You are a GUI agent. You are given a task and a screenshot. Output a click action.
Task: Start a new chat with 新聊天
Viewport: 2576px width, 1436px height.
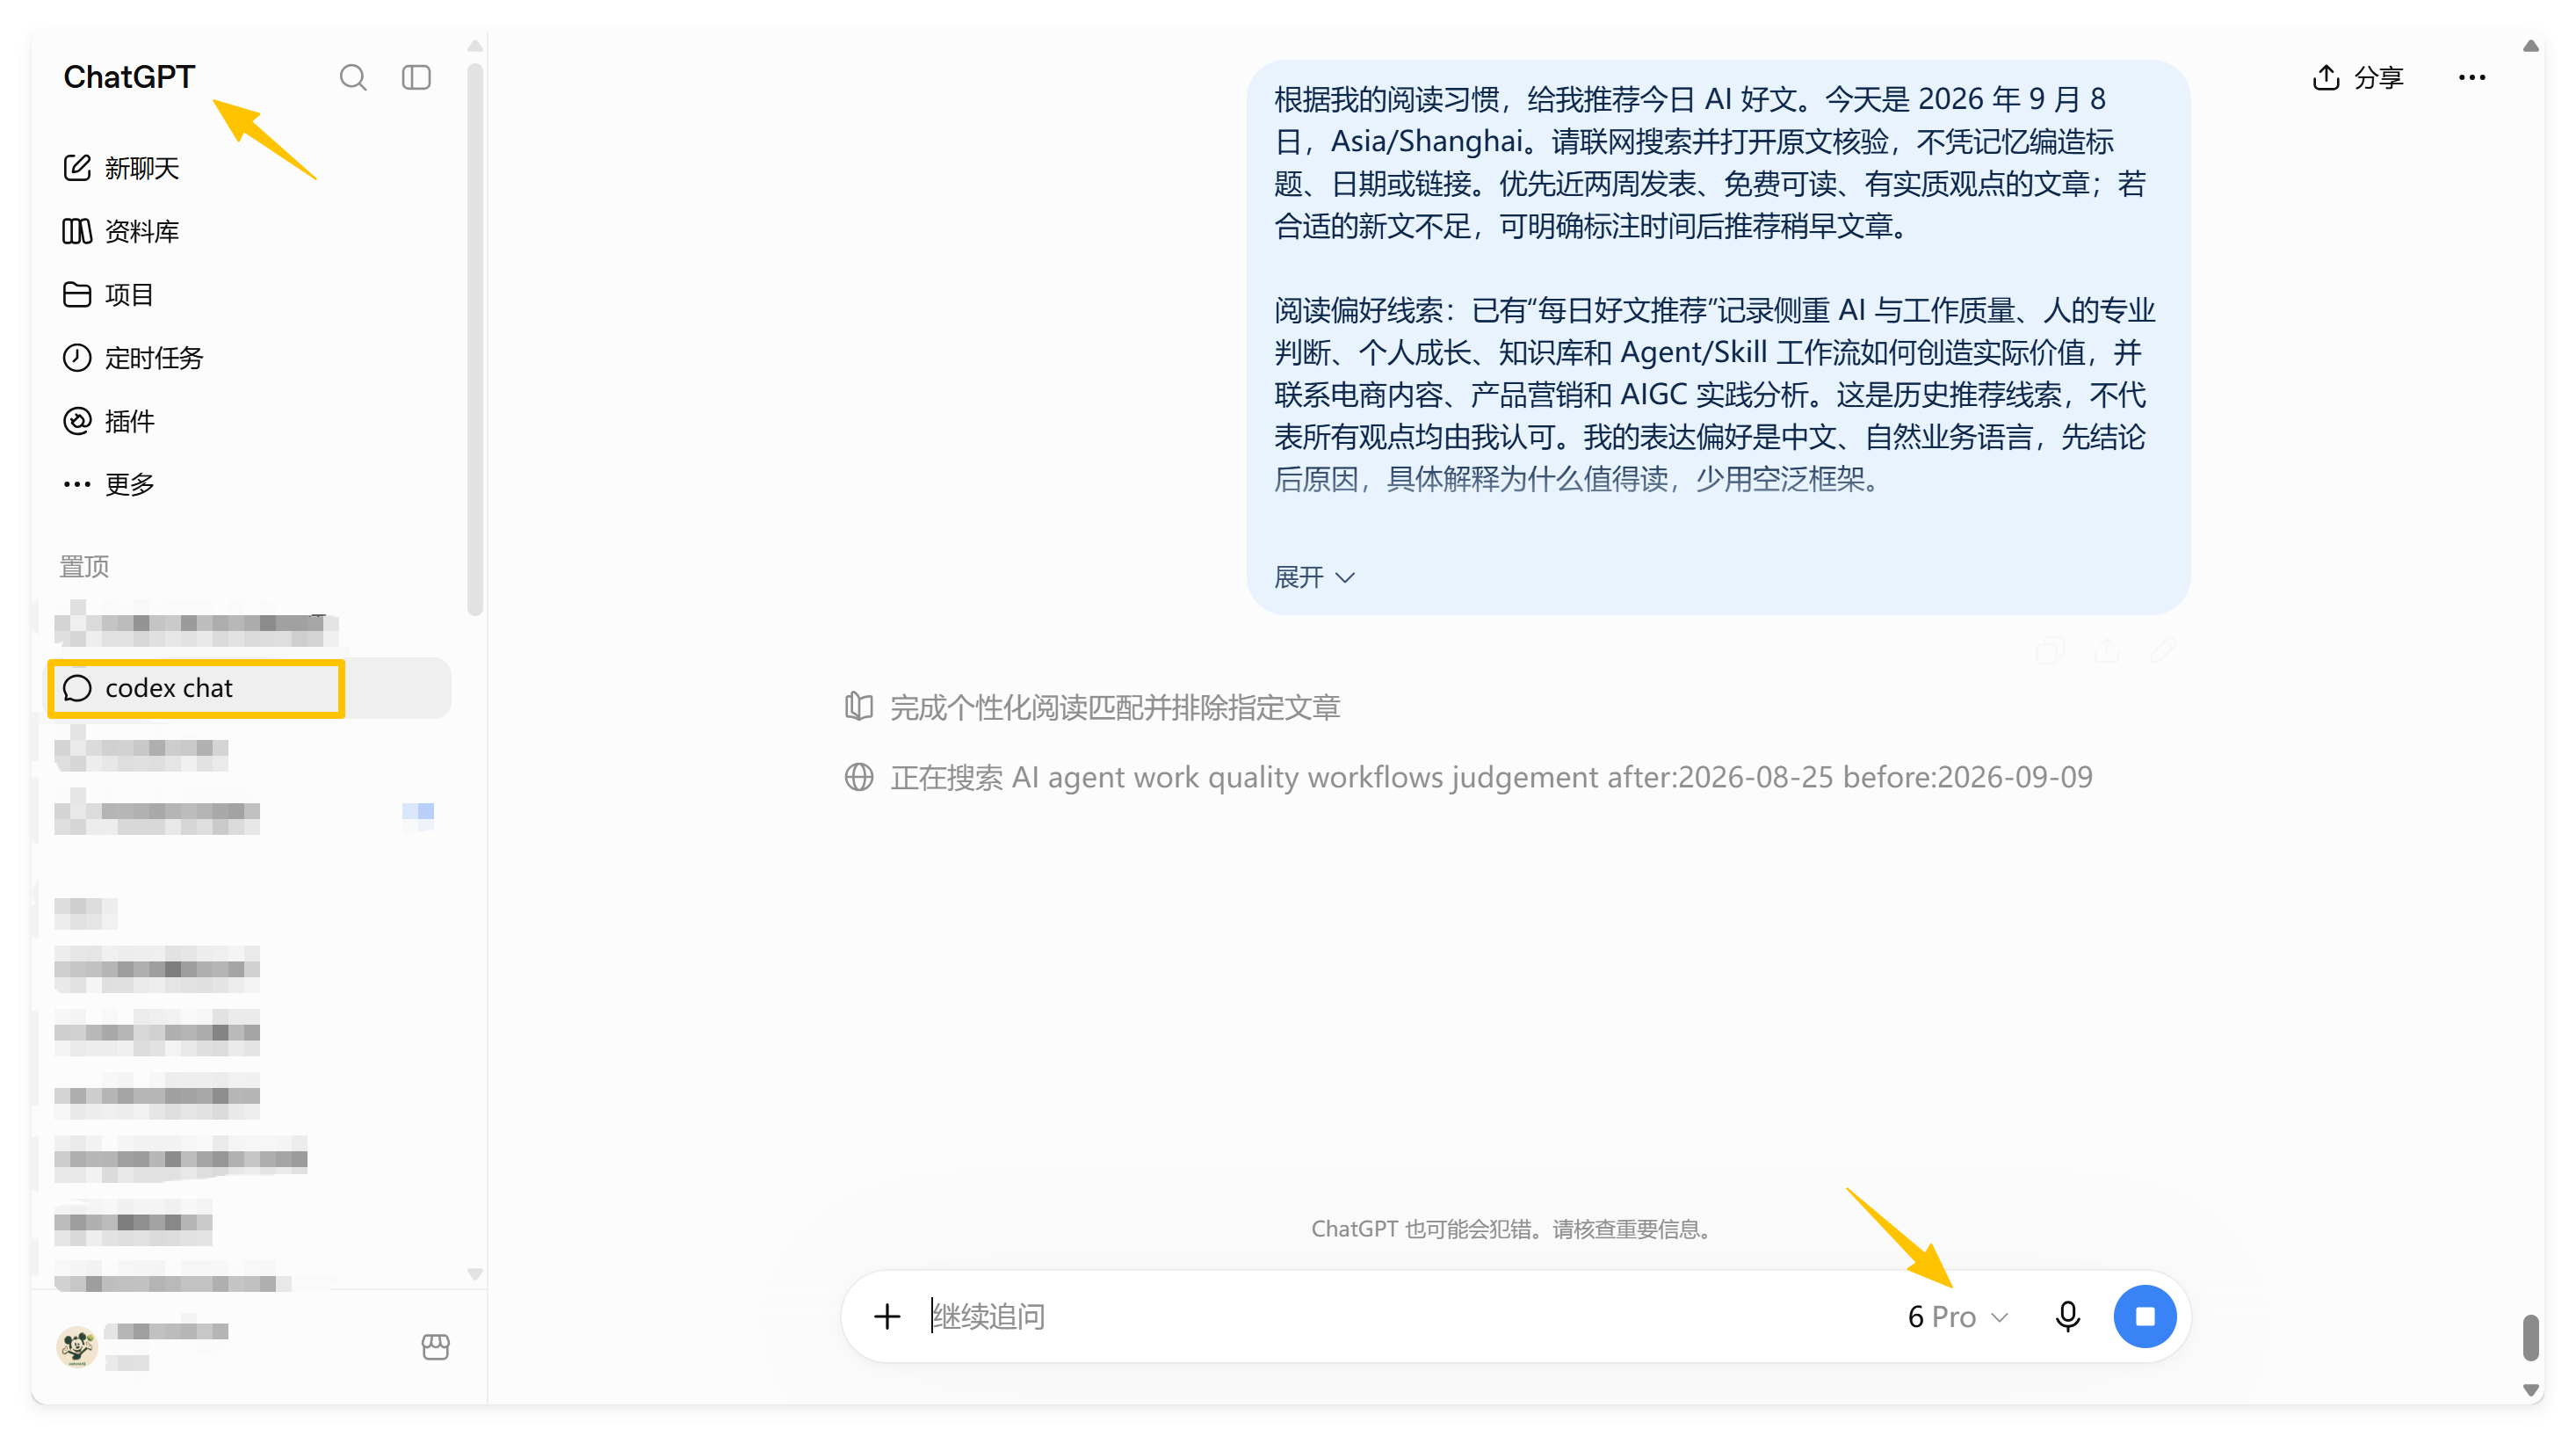(x=122, y=168)
